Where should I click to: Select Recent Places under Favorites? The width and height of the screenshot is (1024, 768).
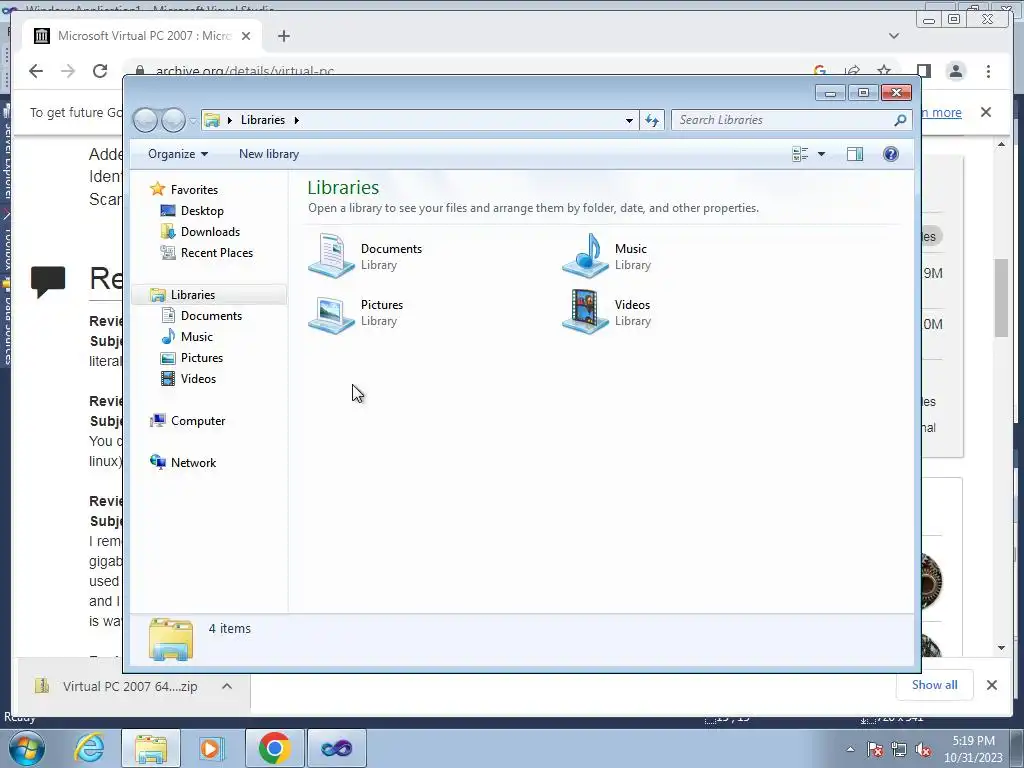click(216, 253)
